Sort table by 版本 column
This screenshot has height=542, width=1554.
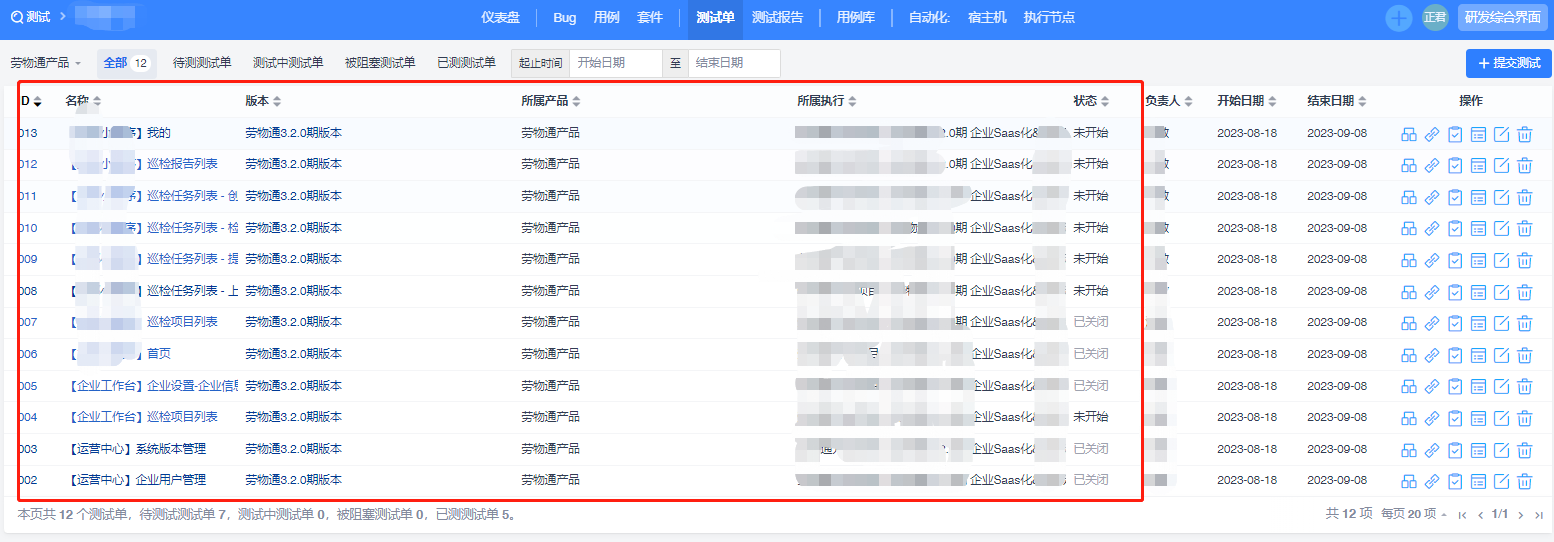(x=263, y=101)
